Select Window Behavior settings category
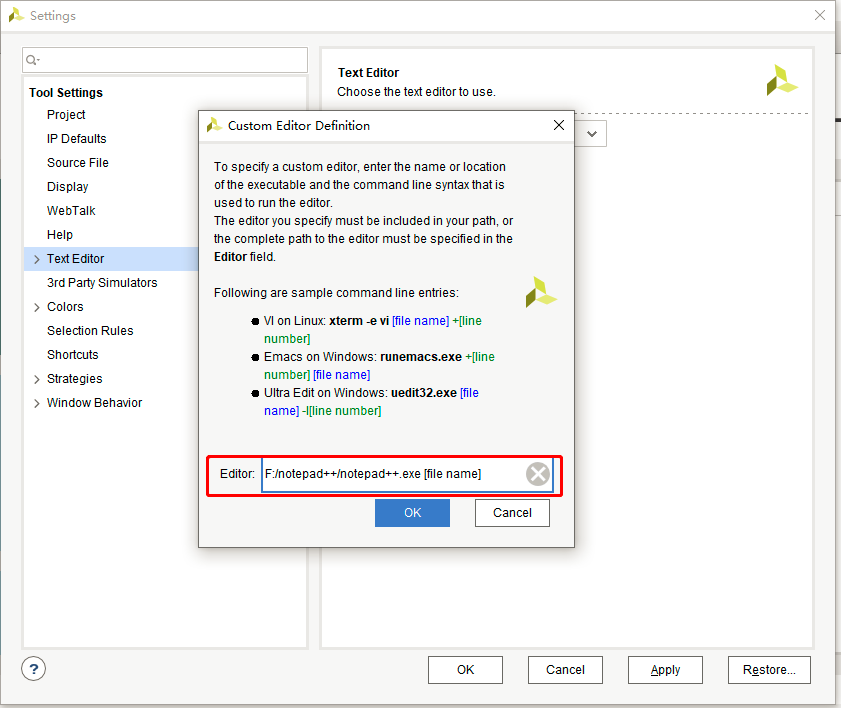Viewport: 841px width, 708px height. 94,403
